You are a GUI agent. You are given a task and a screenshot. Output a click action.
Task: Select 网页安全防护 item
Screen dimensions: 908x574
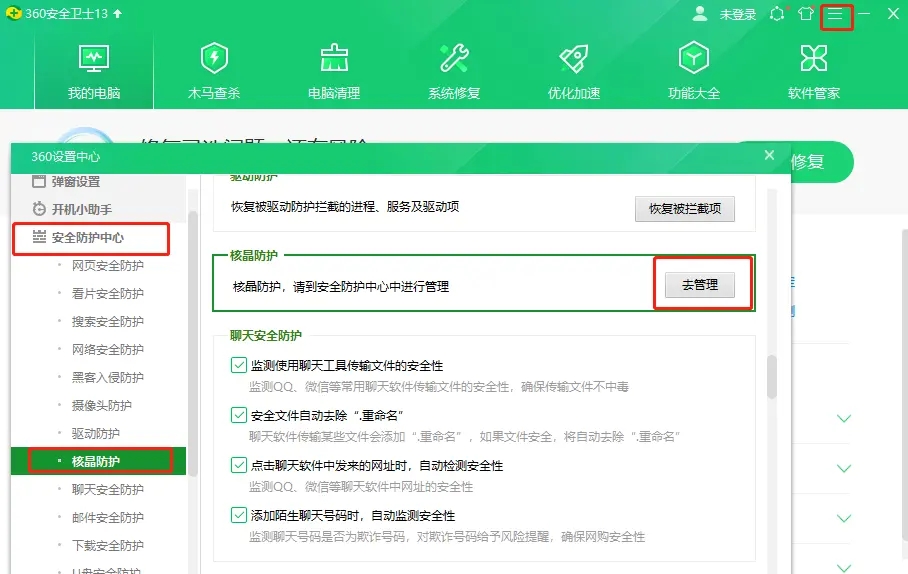click(x=108, y=266)
